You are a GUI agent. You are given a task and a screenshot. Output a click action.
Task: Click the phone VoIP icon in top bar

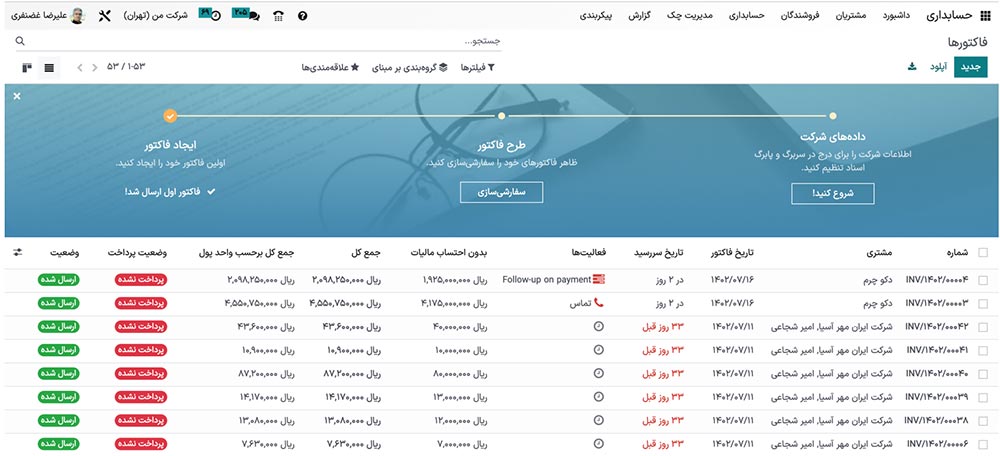pos(278,16)
